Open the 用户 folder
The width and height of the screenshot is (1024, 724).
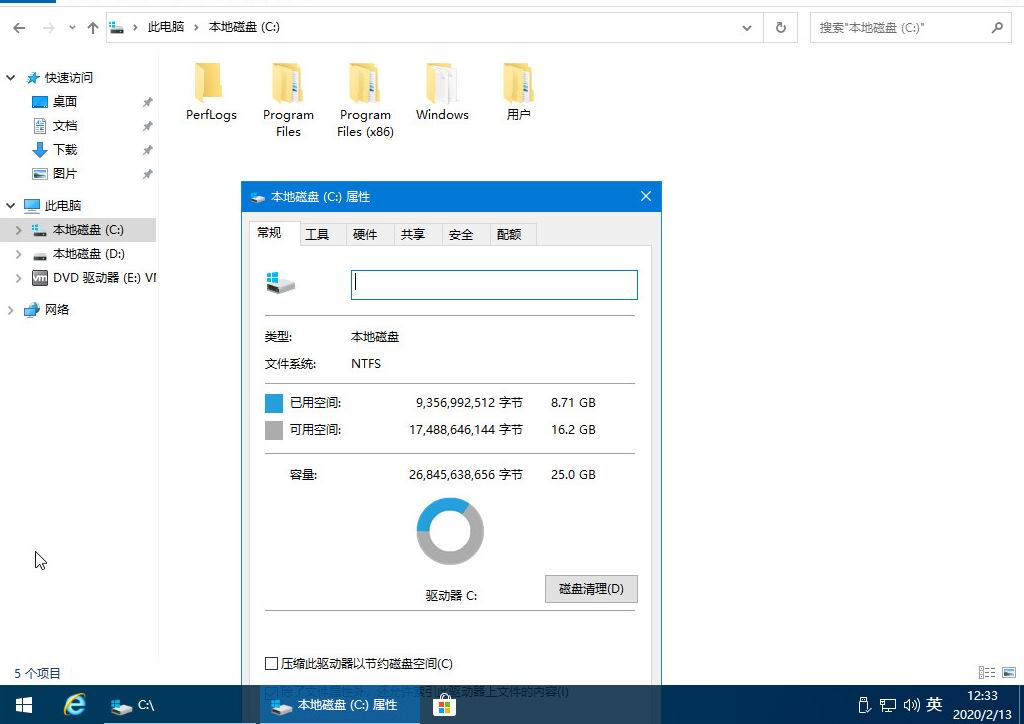coord(519,93)
